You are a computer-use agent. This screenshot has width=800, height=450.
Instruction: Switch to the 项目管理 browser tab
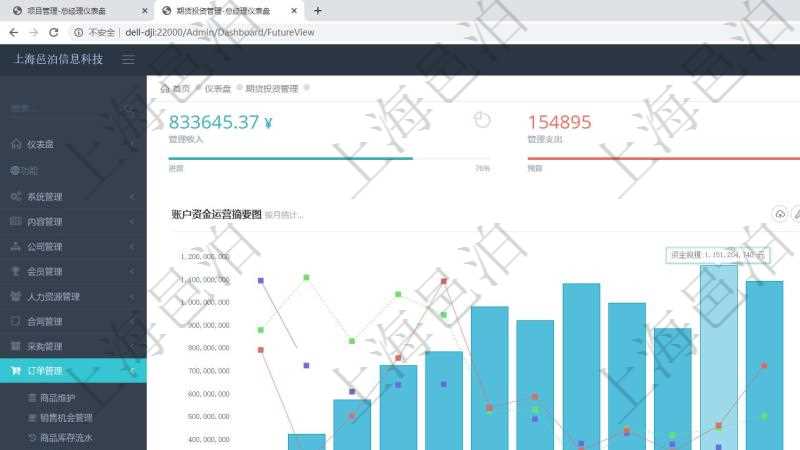click(x=75, y=11)
